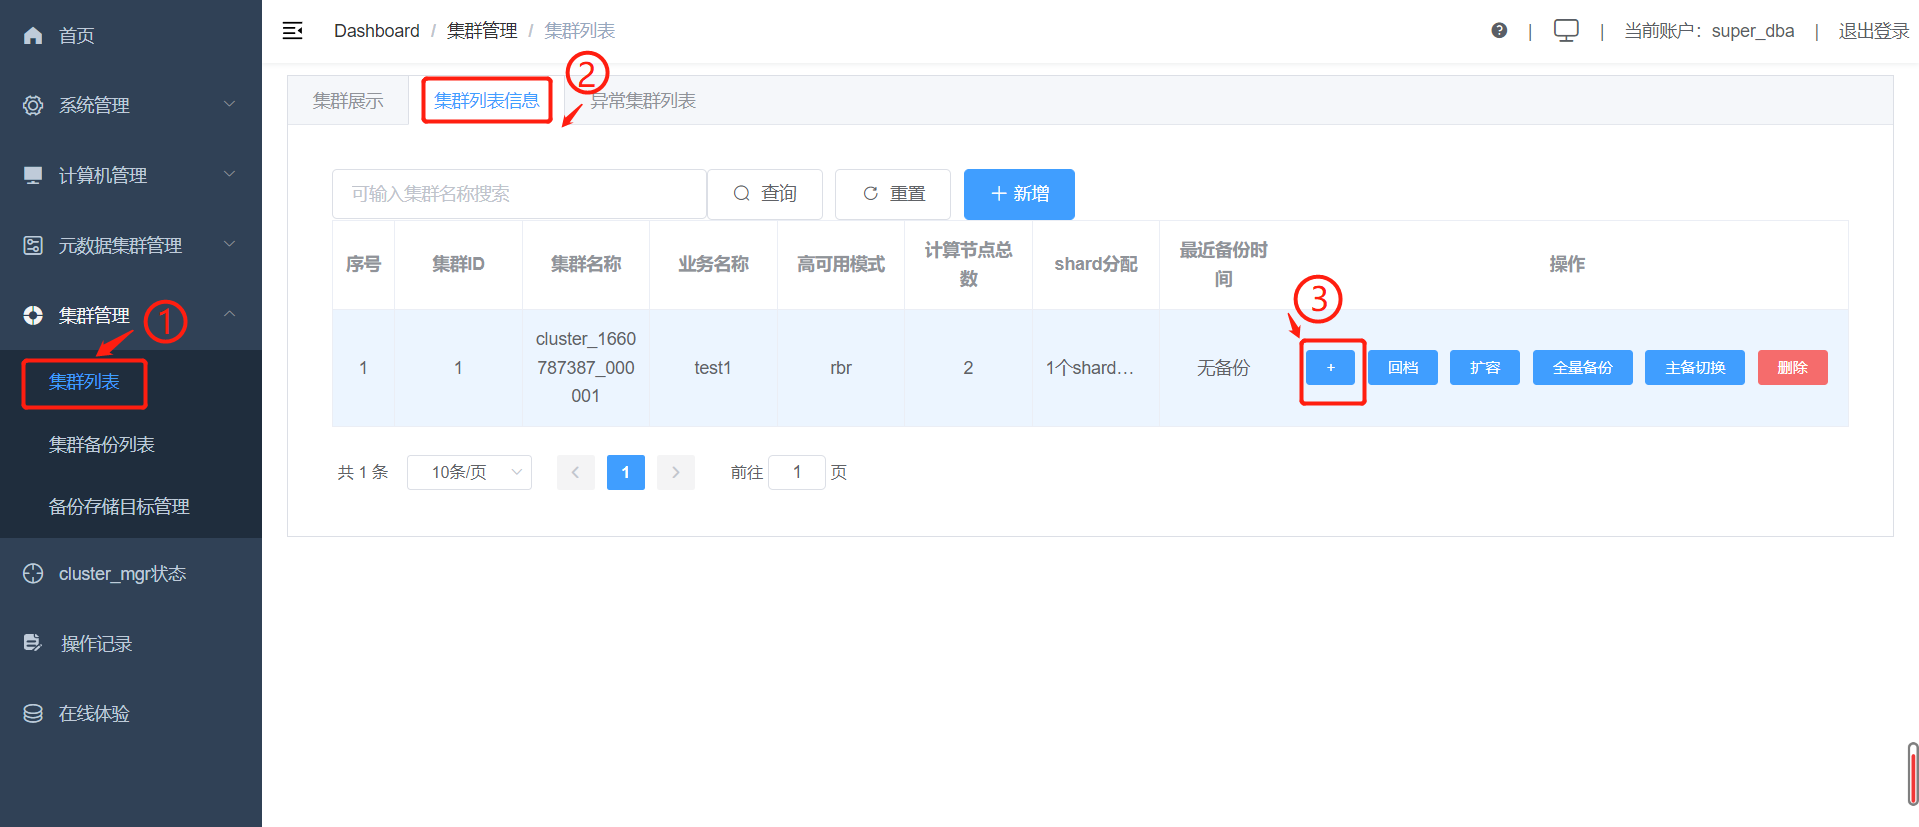
Task: Click the blue + button in the cluster row
Action: 1330,368
